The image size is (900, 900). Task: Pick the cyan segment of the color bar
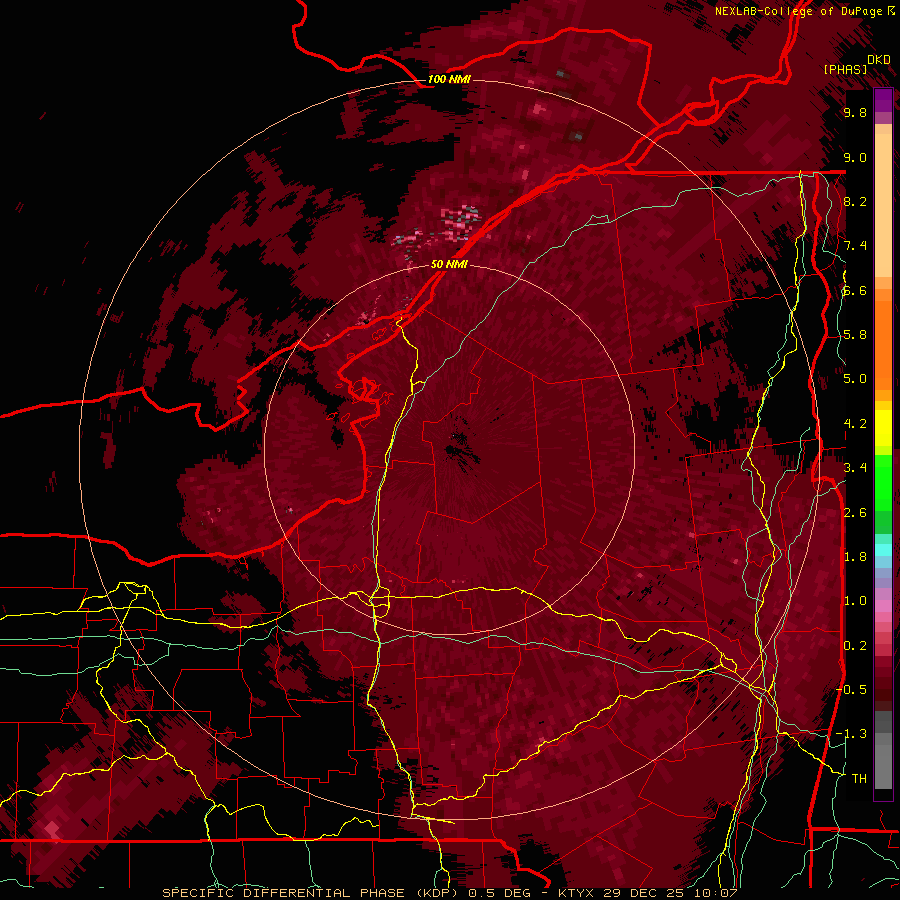[883, 550]
